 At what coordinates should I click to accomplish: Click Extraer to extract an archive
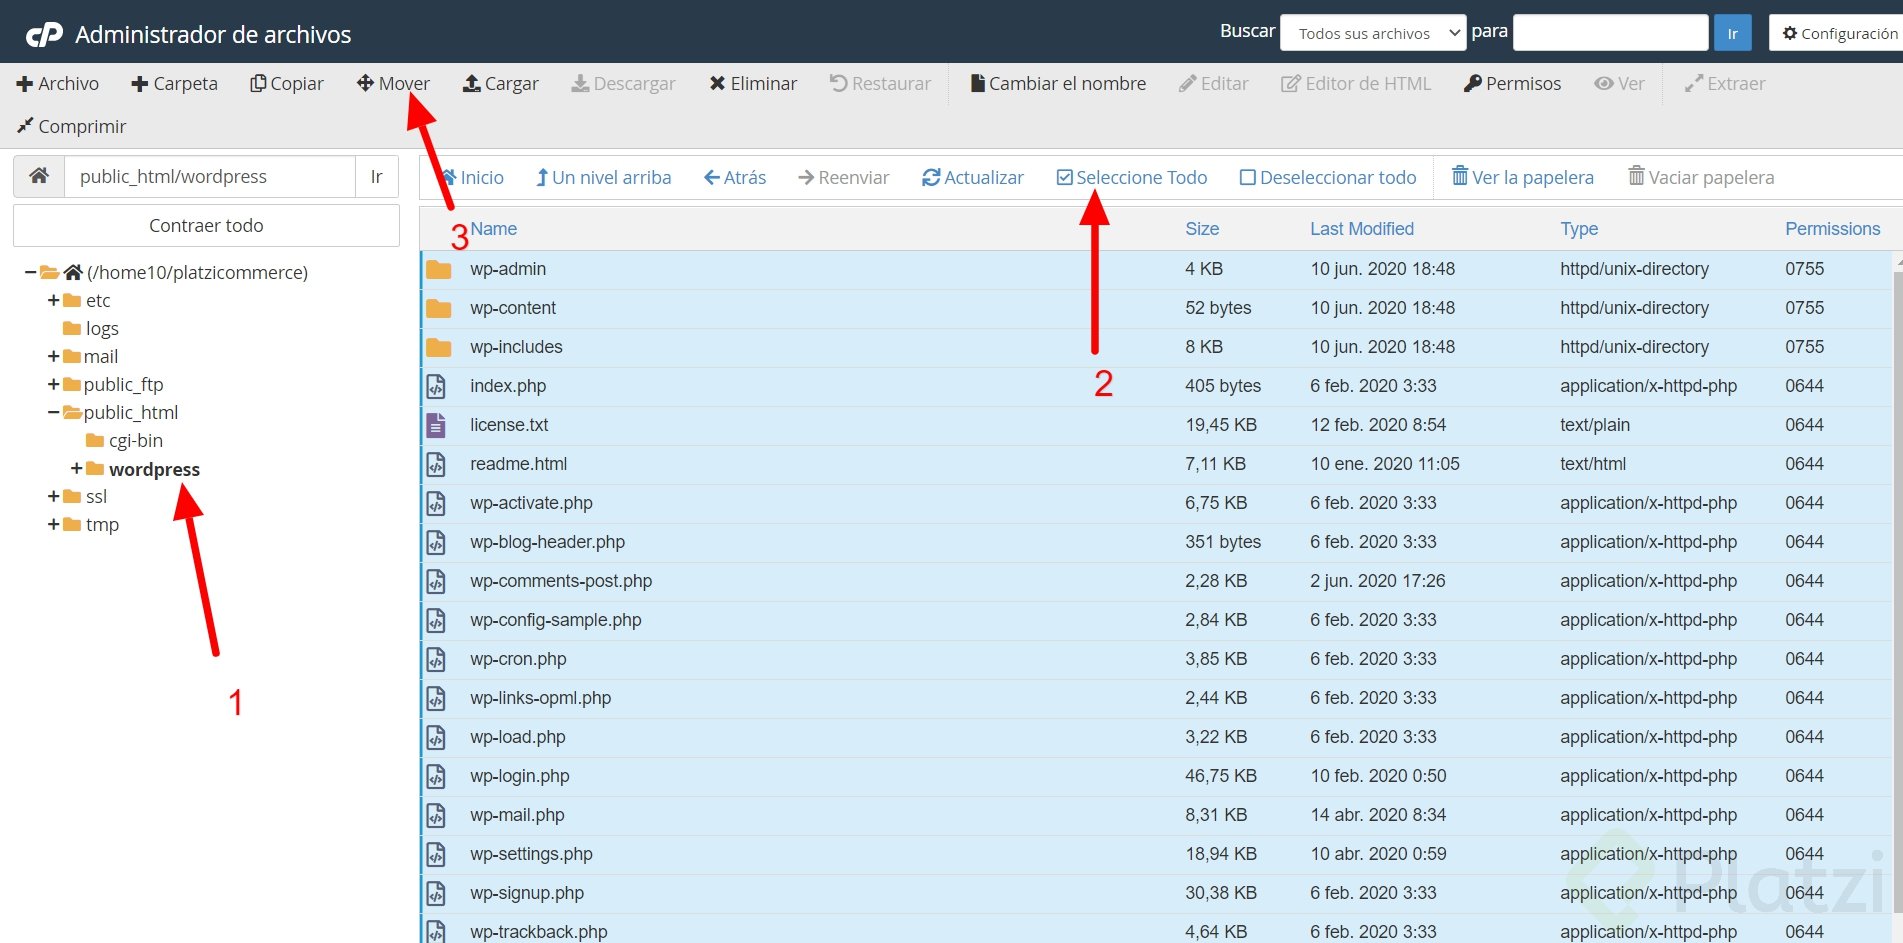click(x=1725, y=84)
